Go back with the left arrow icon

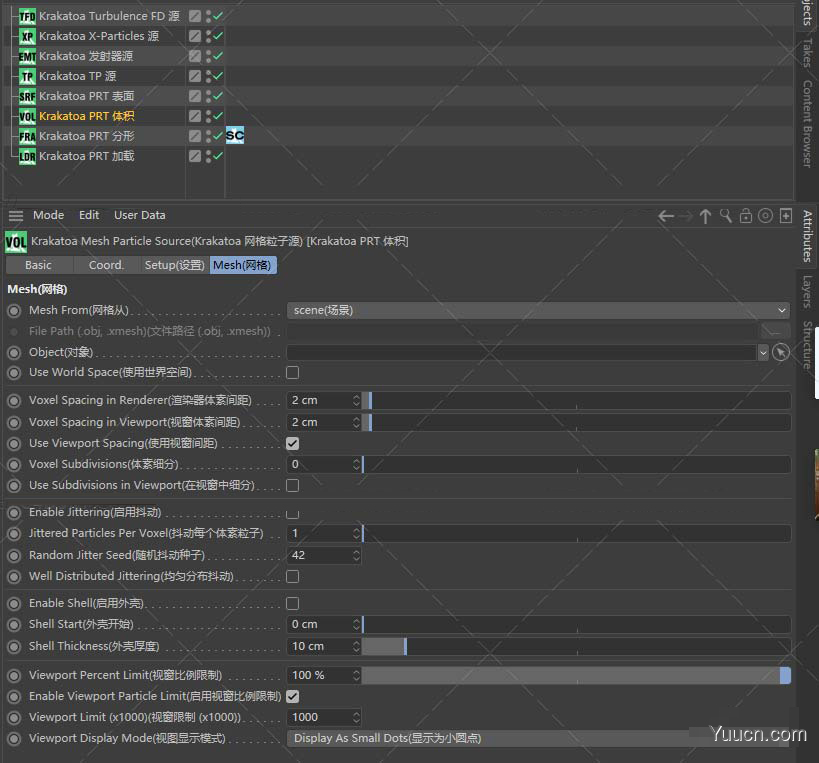click(665, 216)
